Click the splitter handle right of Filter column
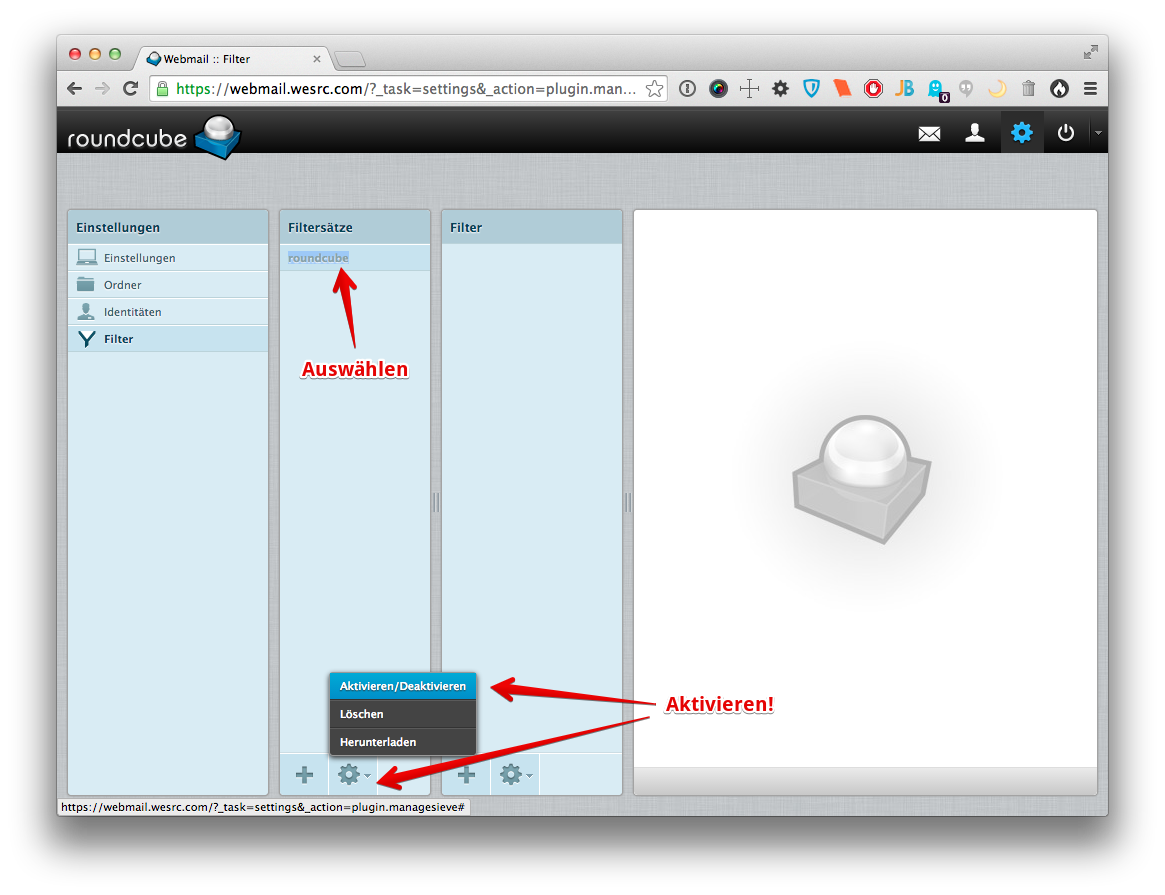Viewport: 1165px width, 895px height. 628,503
